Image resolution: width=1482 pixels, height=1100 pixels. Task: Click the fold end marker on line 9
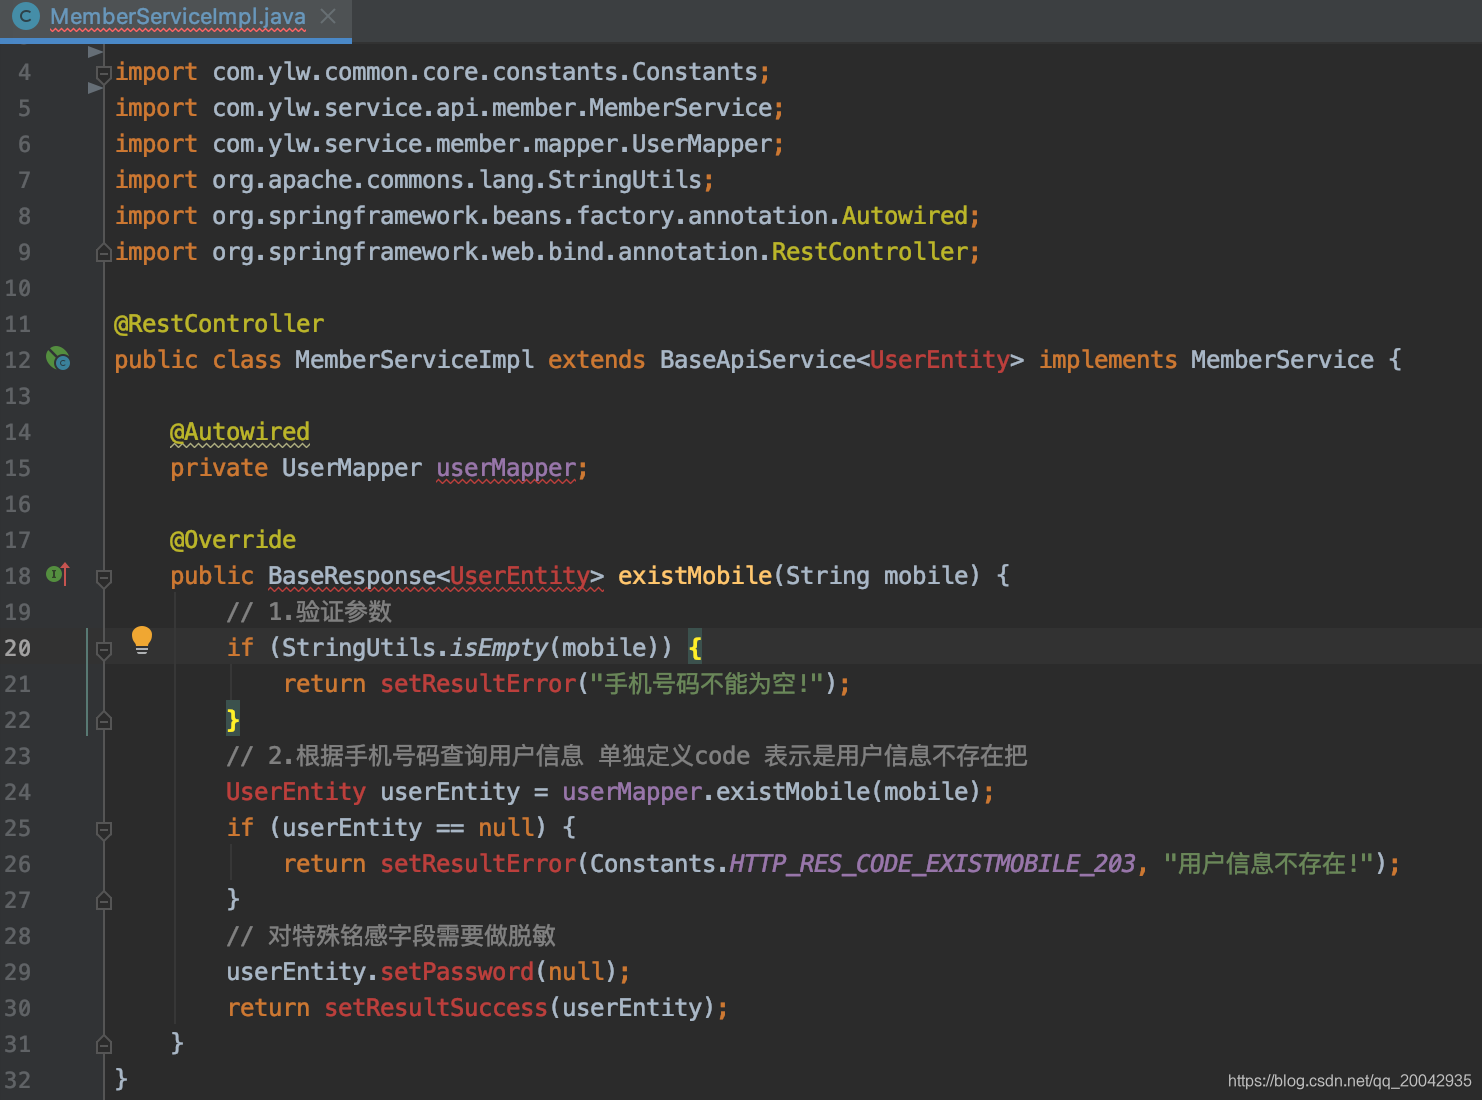103,253
